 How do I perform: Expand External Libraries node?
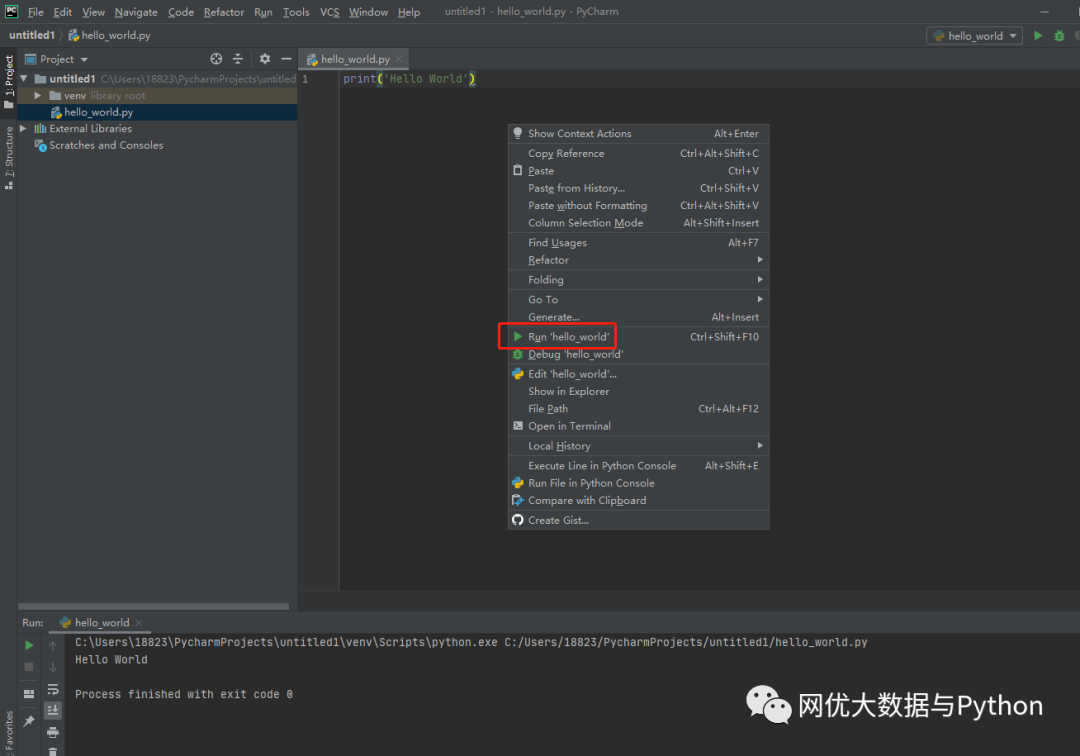[23, 129]
